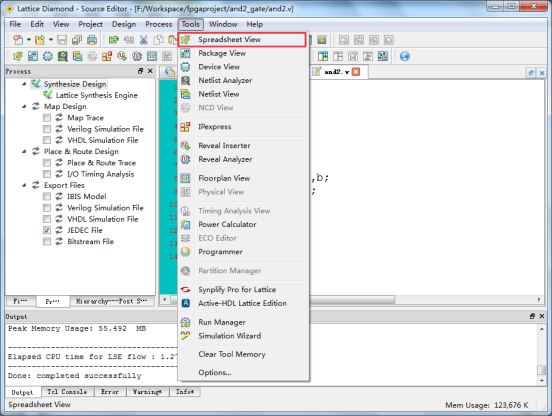Select Programmer from Tools menu
The height and width of the screenshot is (416, 552).
click(x=243, y=252)
